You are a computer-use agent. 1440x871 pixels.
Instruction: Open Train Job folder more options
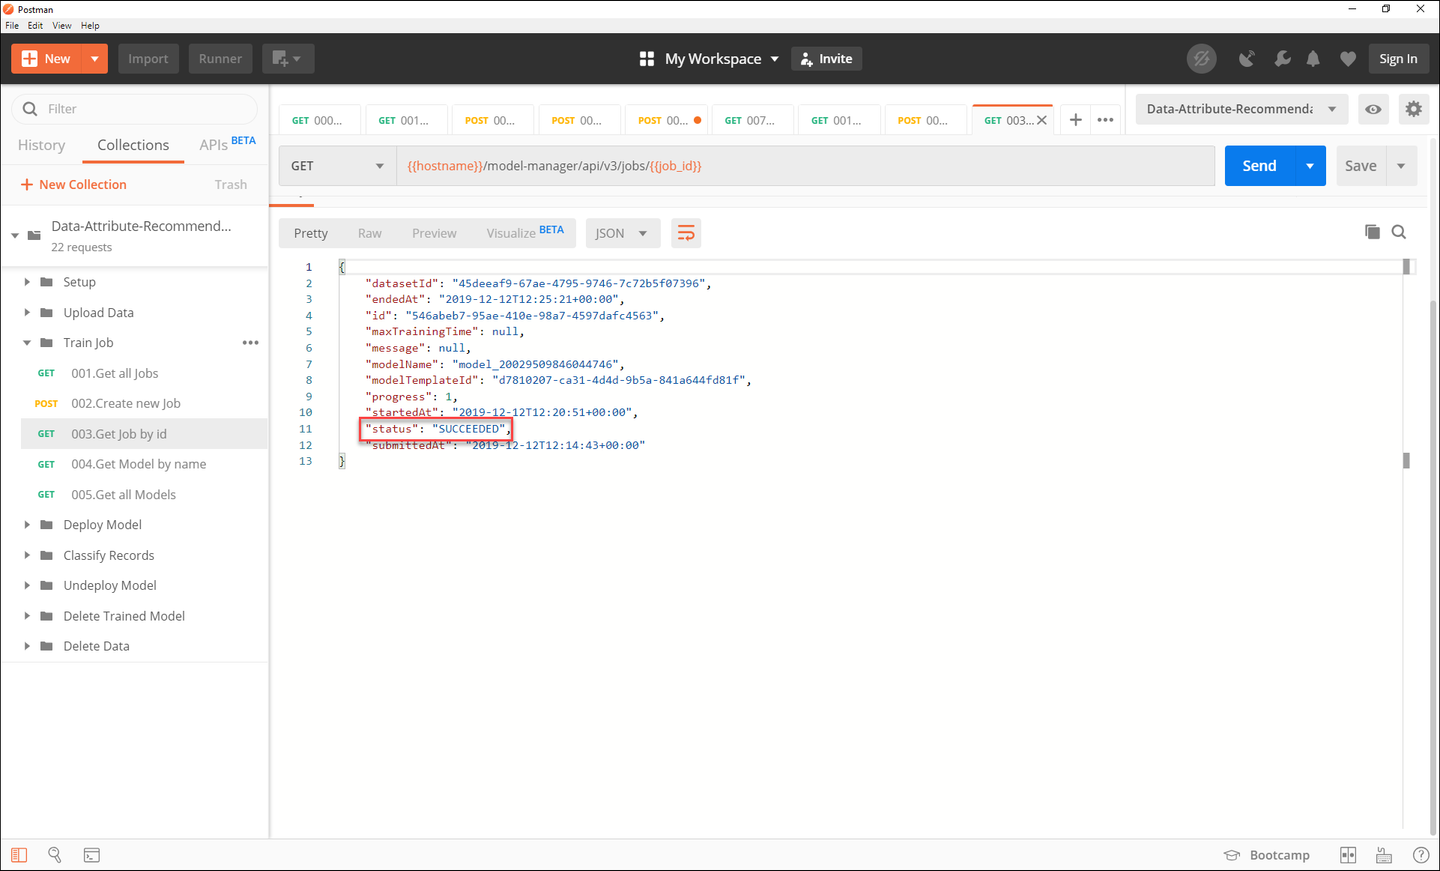click(250, 343)
